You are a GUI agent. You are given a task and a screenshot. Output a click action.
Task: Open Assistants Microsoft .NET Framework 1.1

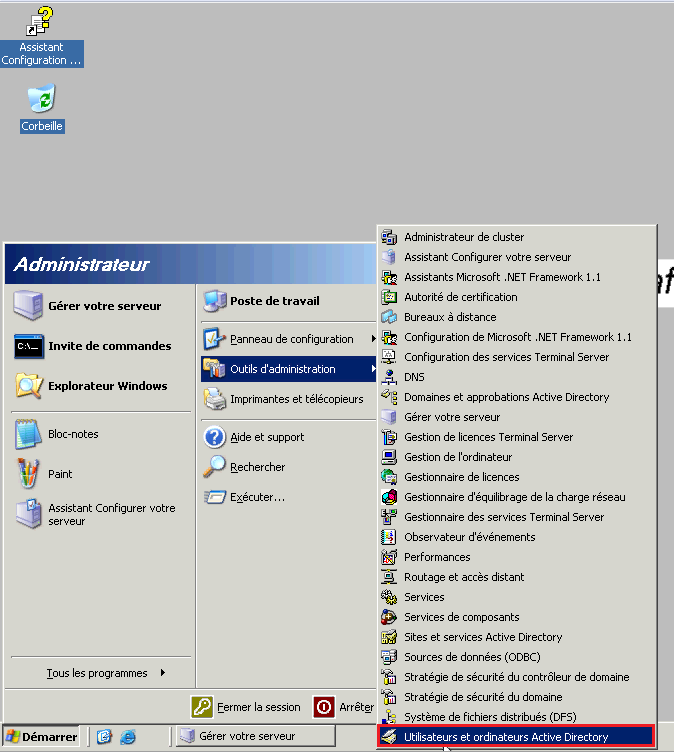pyautogui.click(x=518, y=277)
